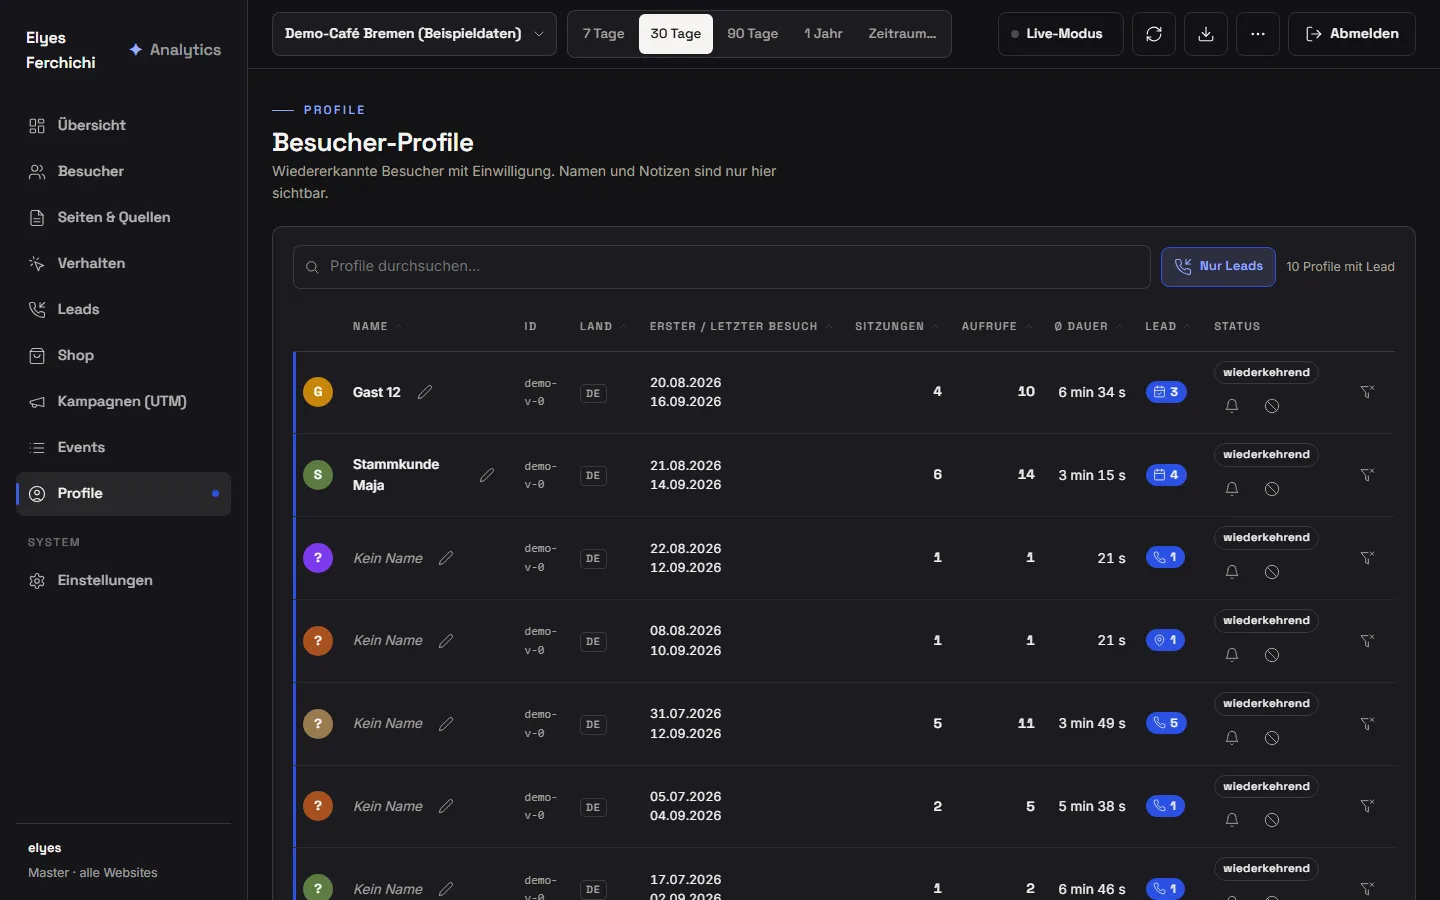Click the Profile sidebar item
Image resolution: width=1440 pixels, height=900 pixels.
[x=123, y=494]
